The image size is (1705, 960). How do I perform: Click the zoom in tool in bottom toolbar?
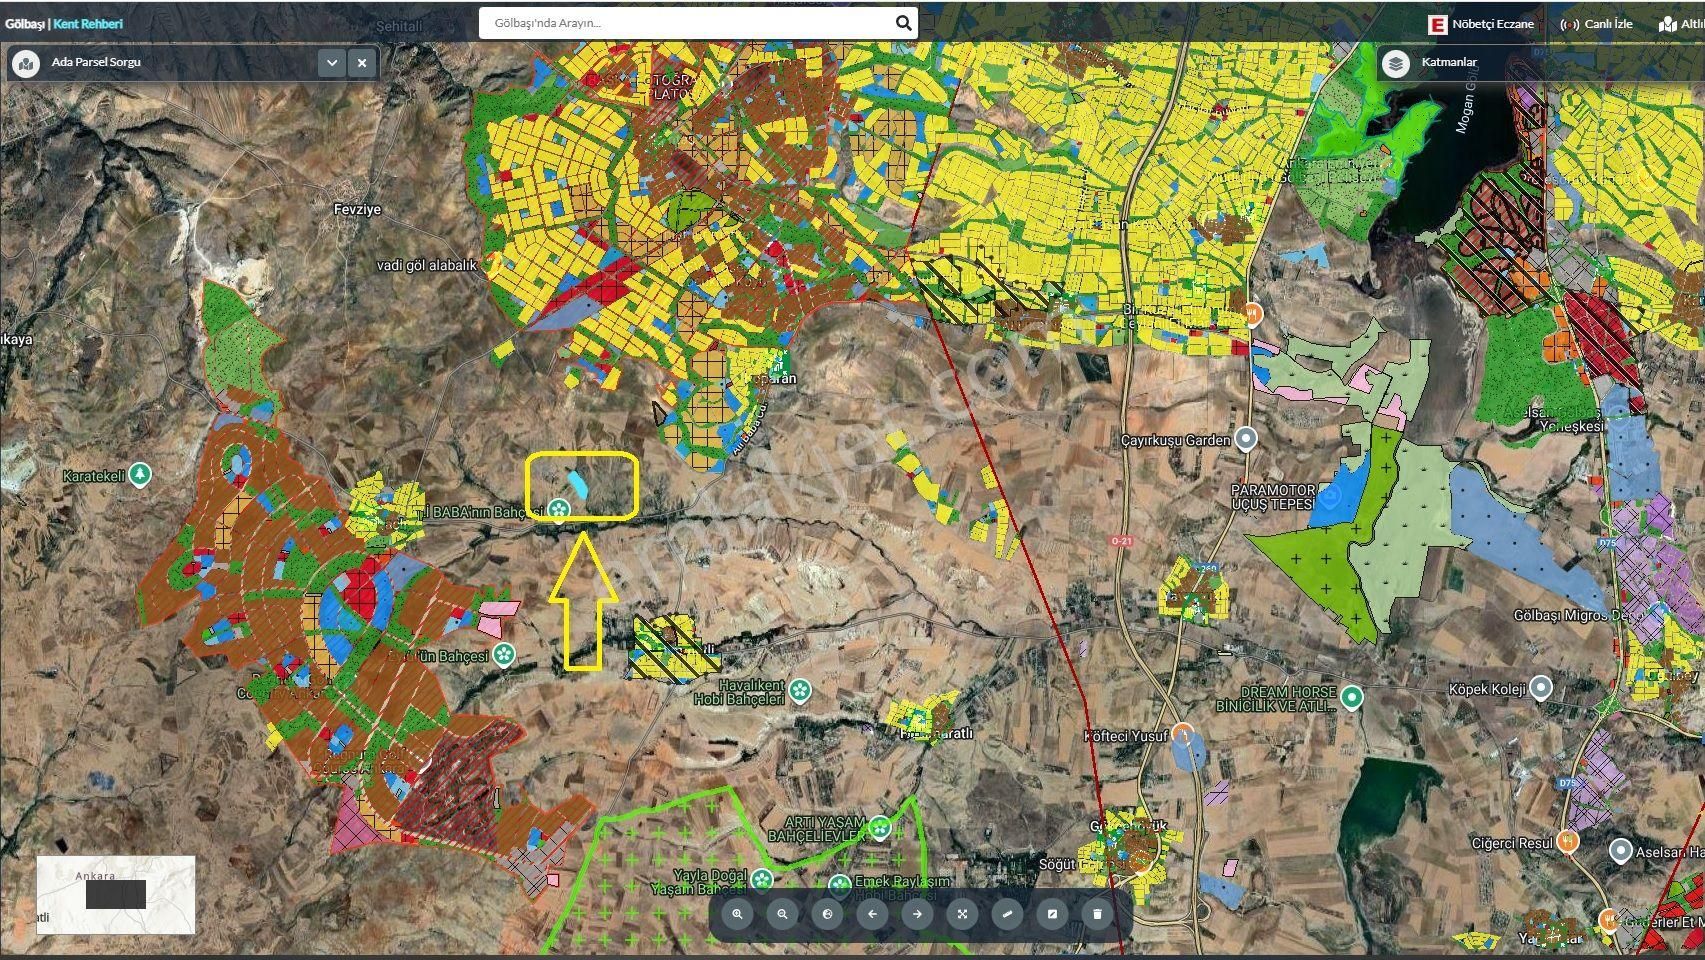click(x=737, y=914)
